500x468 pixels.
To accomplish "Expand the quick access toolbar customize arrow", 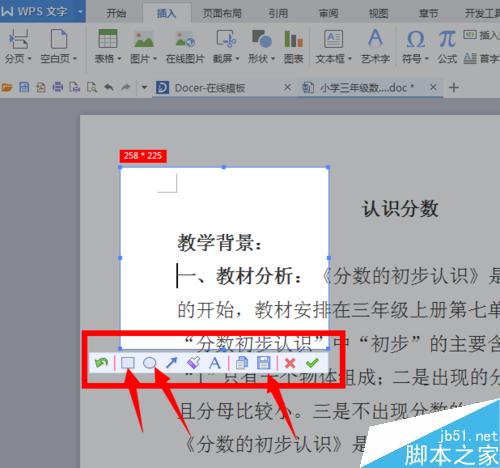I will (x=144, y=87).
